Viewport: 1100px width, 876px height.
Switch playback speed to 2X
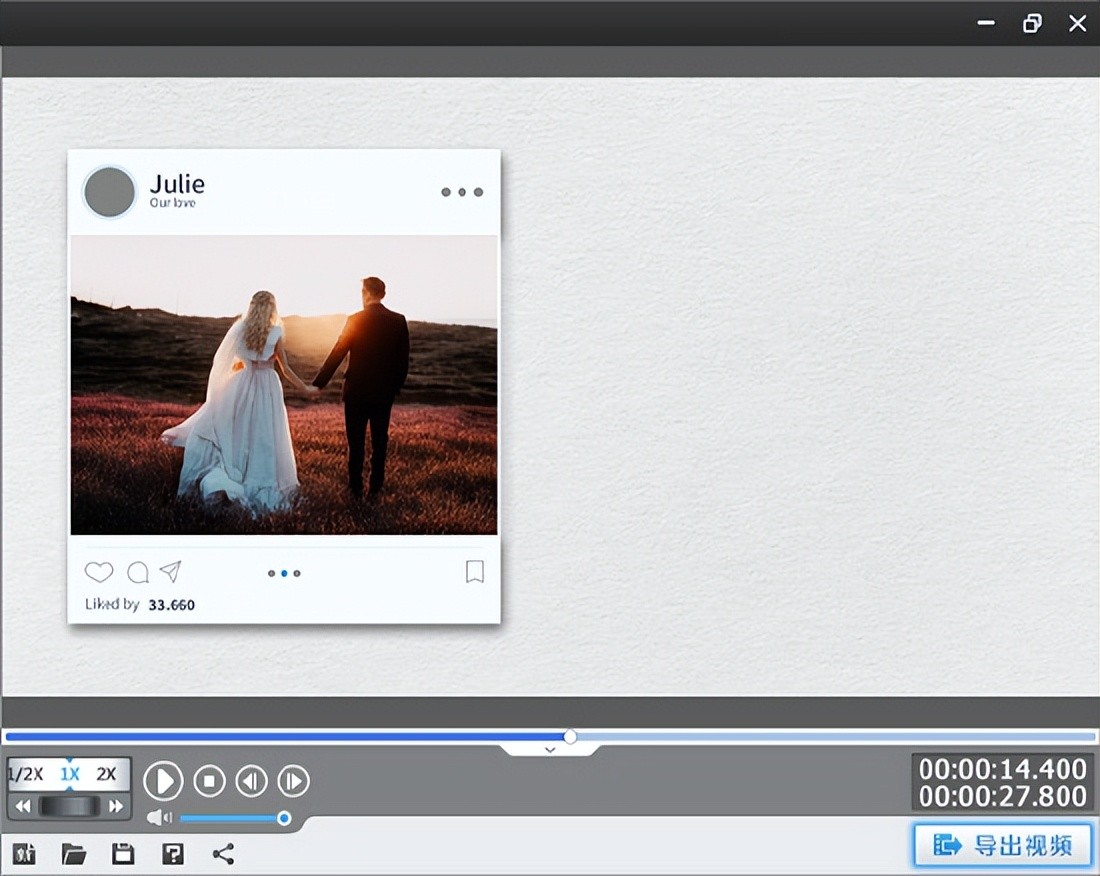pyautogui.click(x=106, y=774)
